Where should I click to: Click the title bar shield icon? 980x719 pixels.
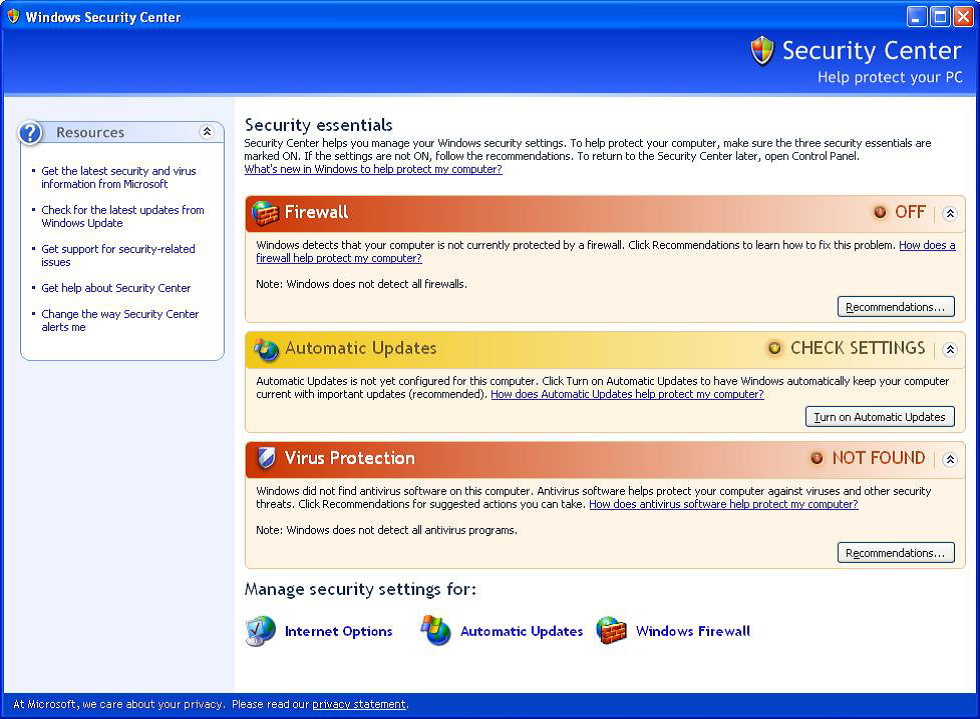tap(13, 16)
